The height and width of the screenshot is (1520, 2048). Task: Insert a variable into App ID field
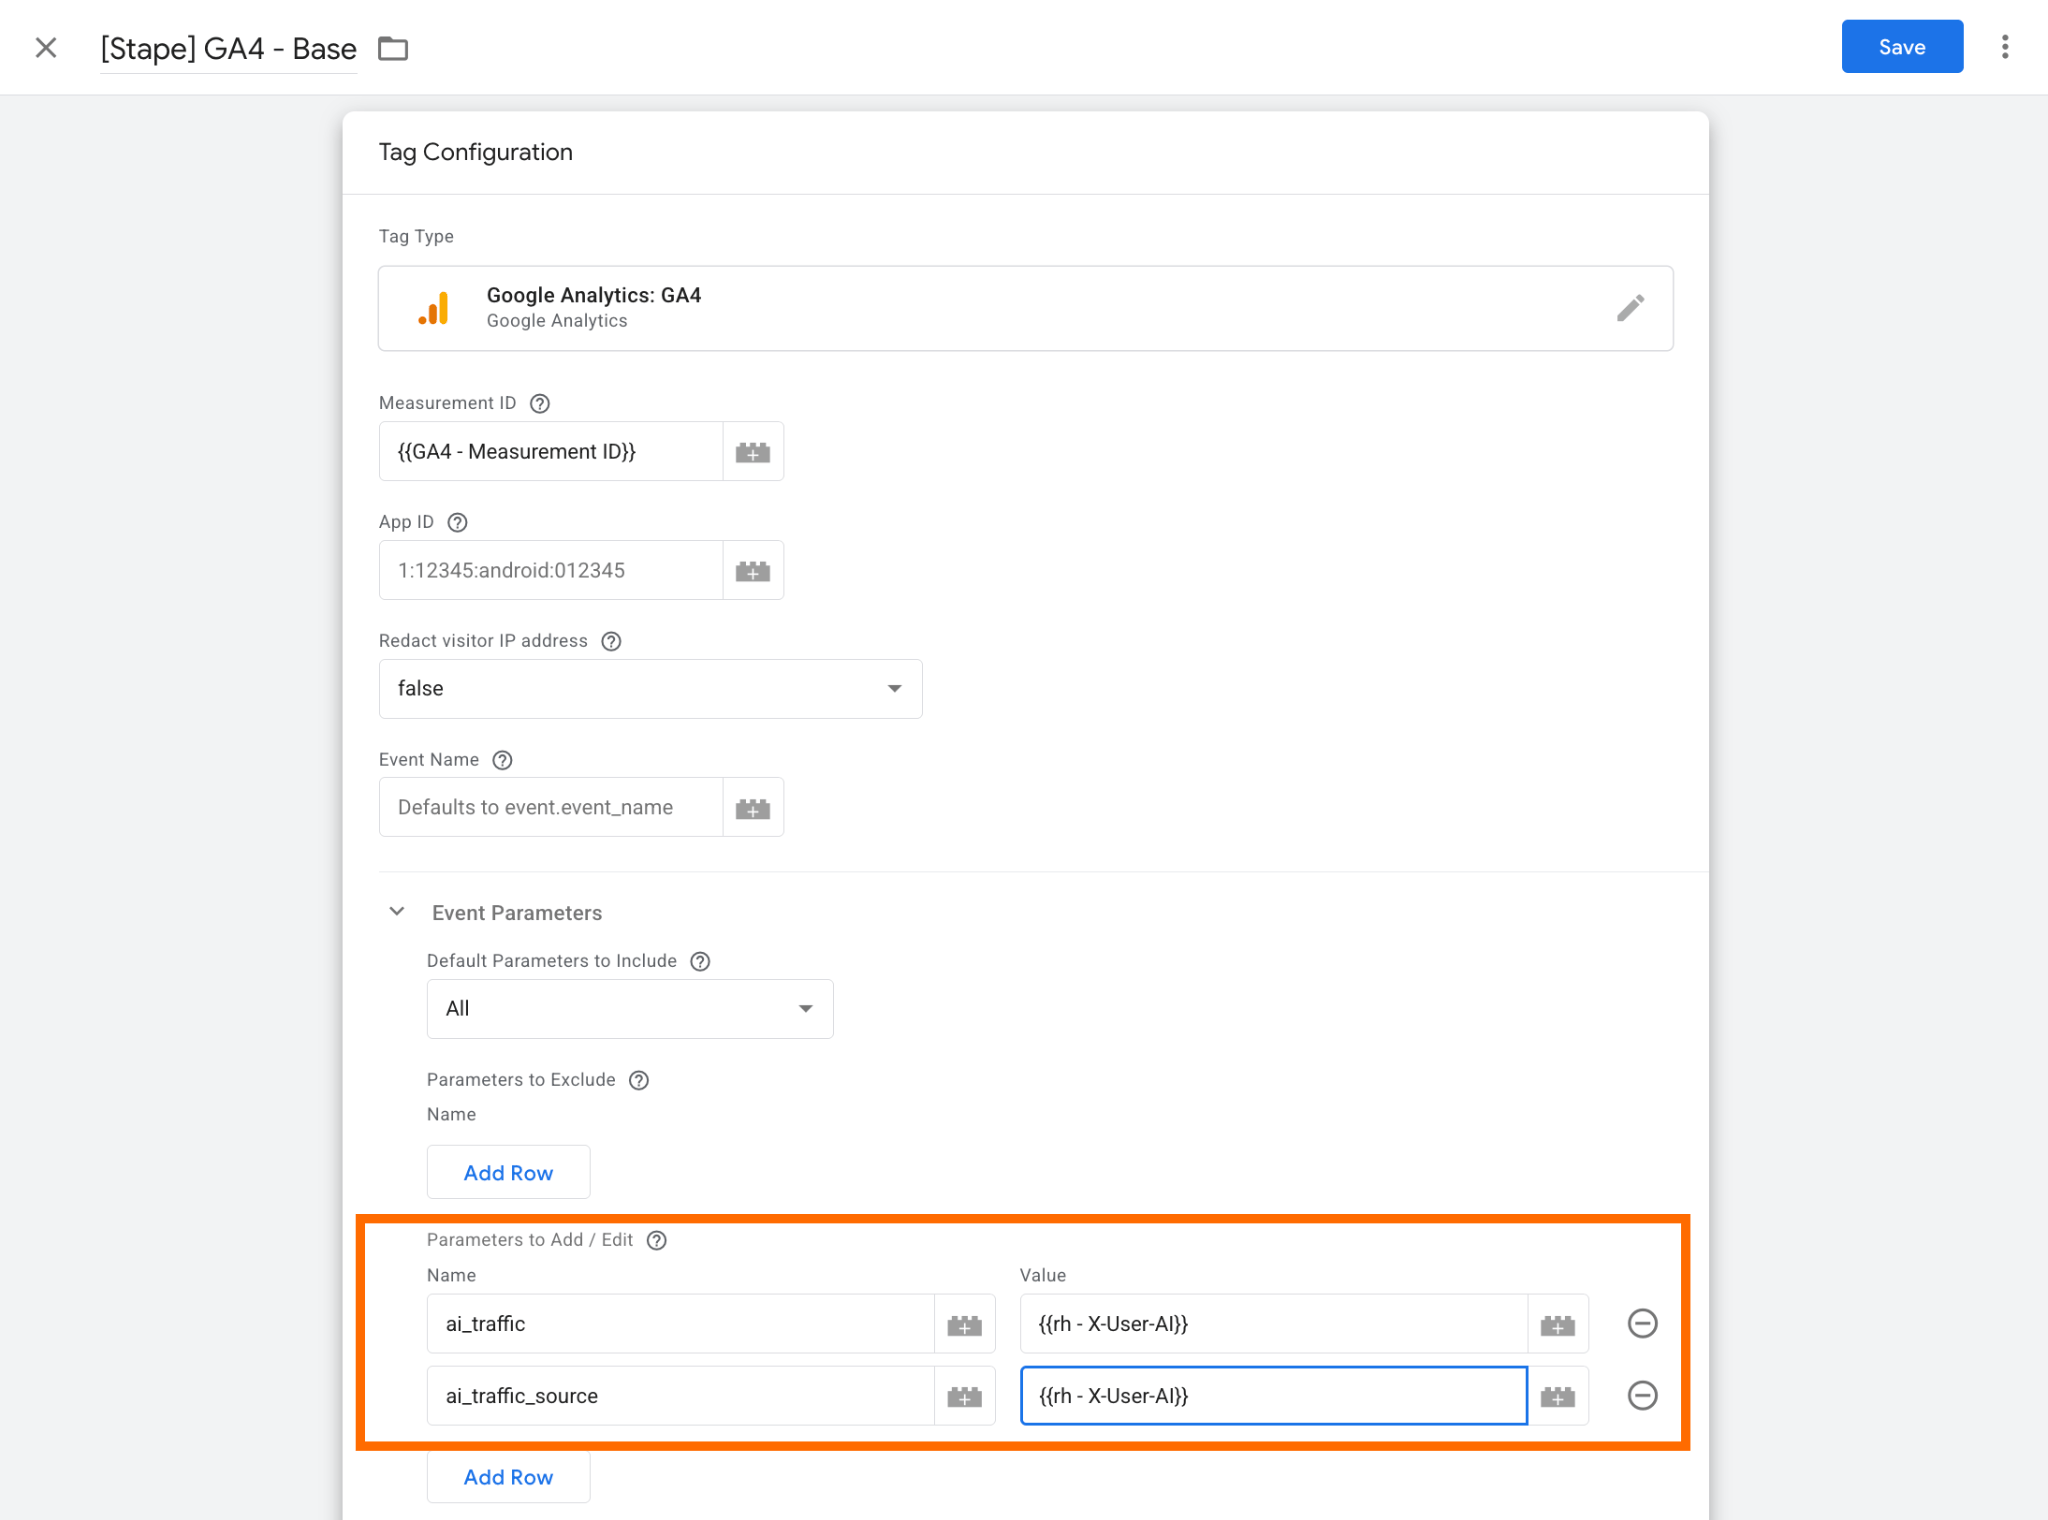(753, 570)
